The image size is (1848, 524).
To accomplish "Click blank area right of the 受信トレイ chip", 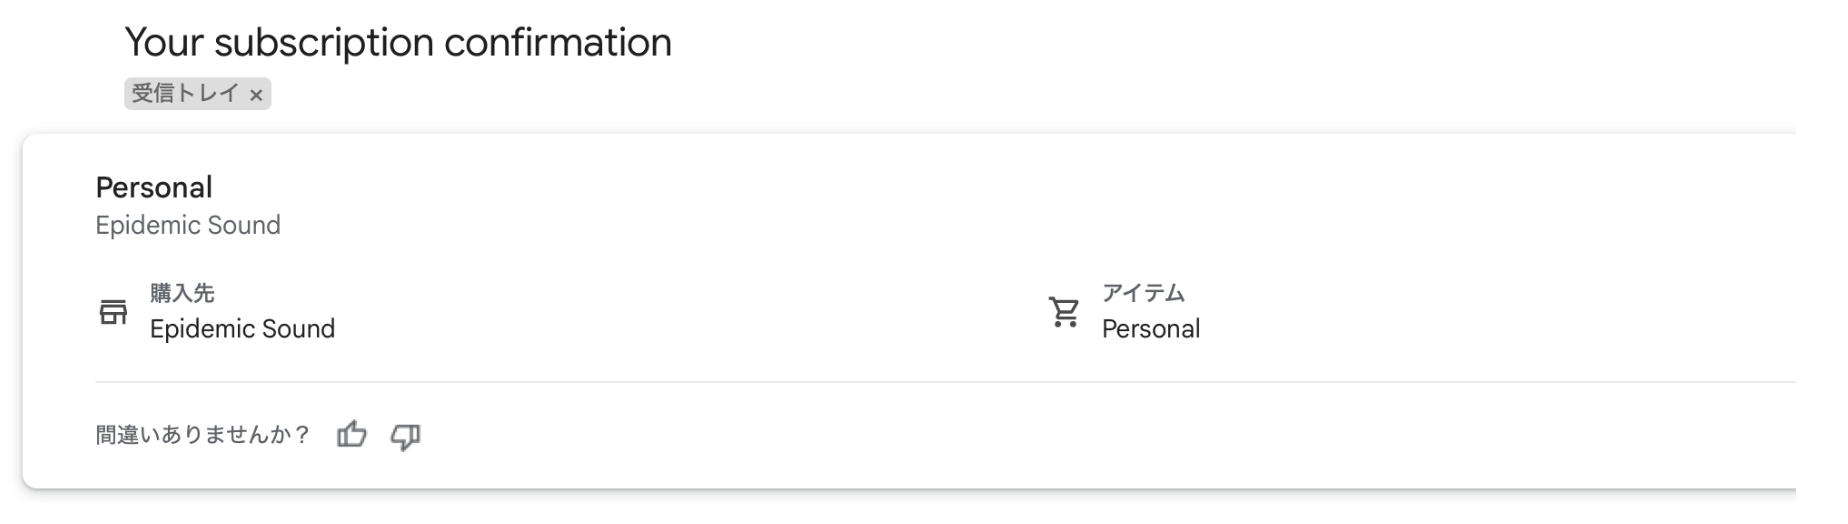I will [700, 94].
